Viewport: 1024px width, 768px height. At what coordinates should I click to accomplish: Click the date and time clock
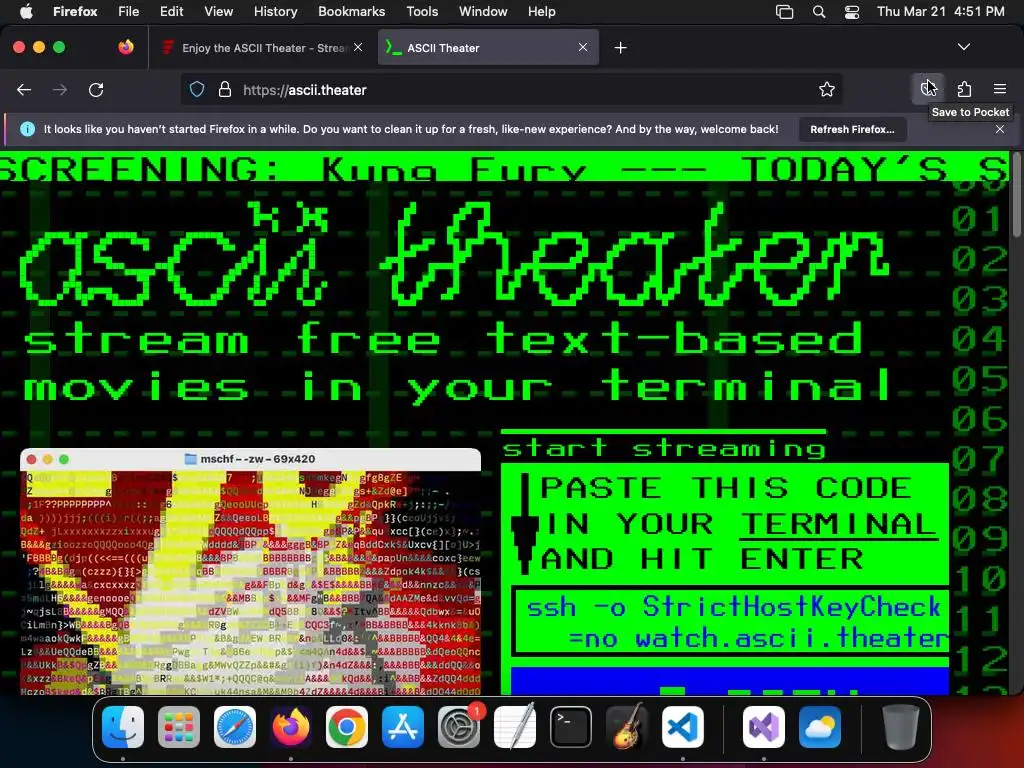940,11
